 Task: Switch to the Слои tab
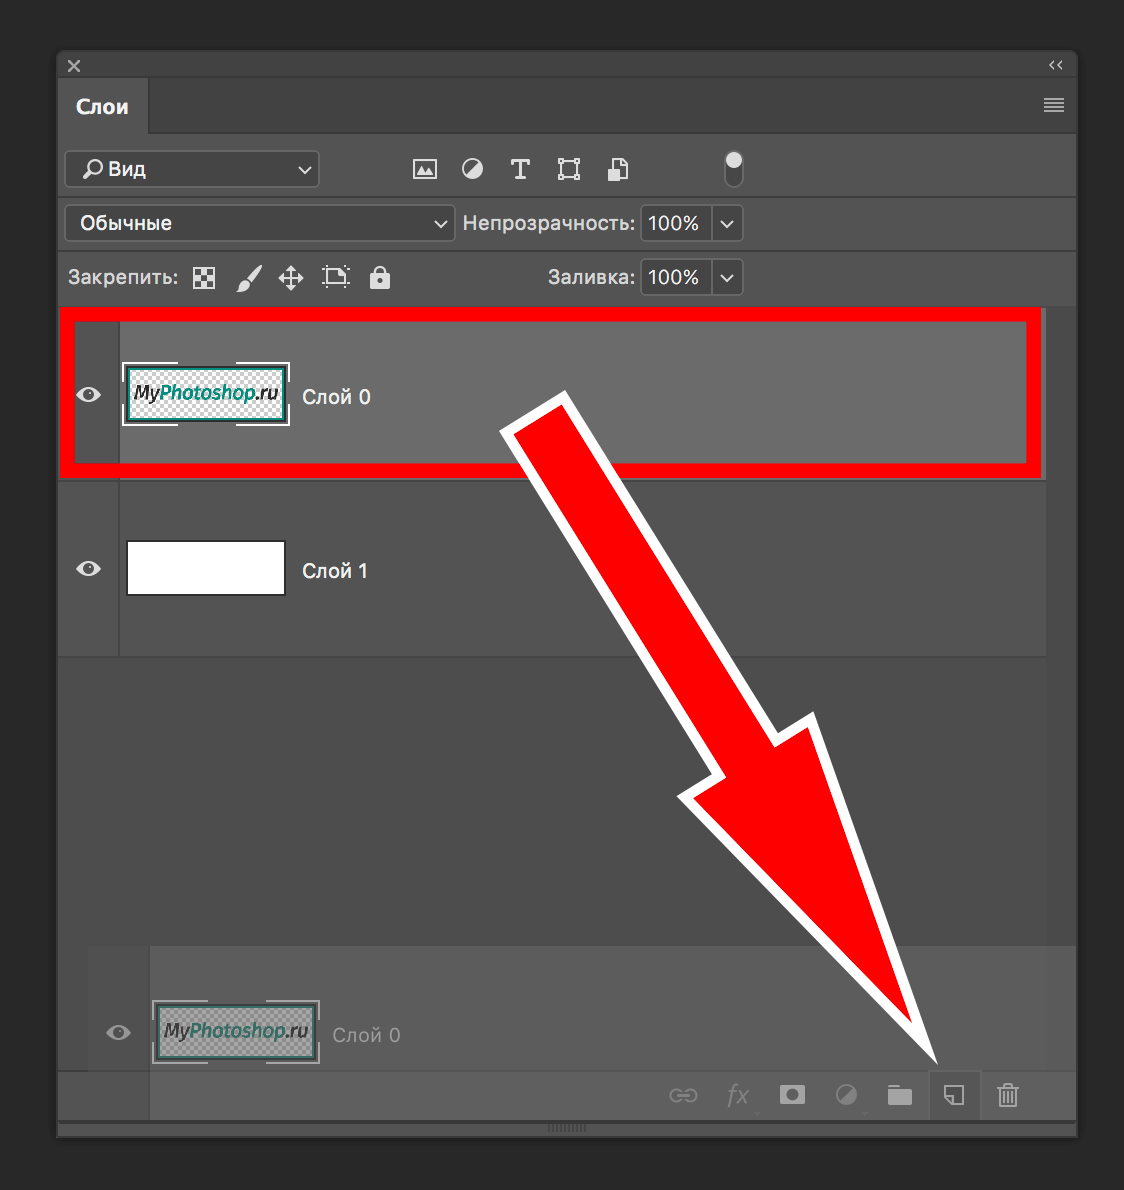coord(102,107)
